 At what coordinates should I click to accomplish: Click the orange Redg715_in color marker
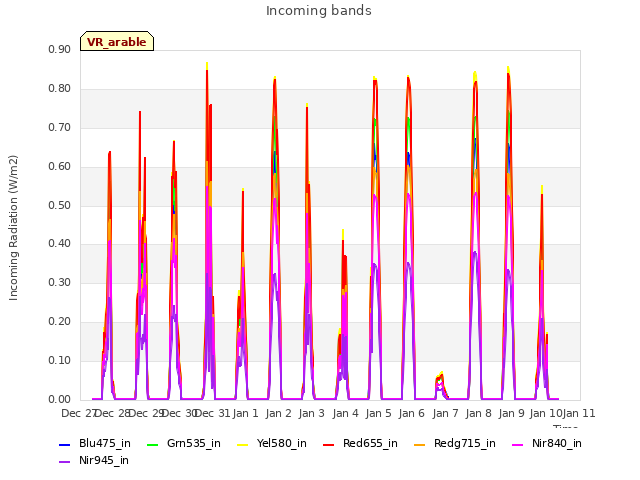[420, 444]
